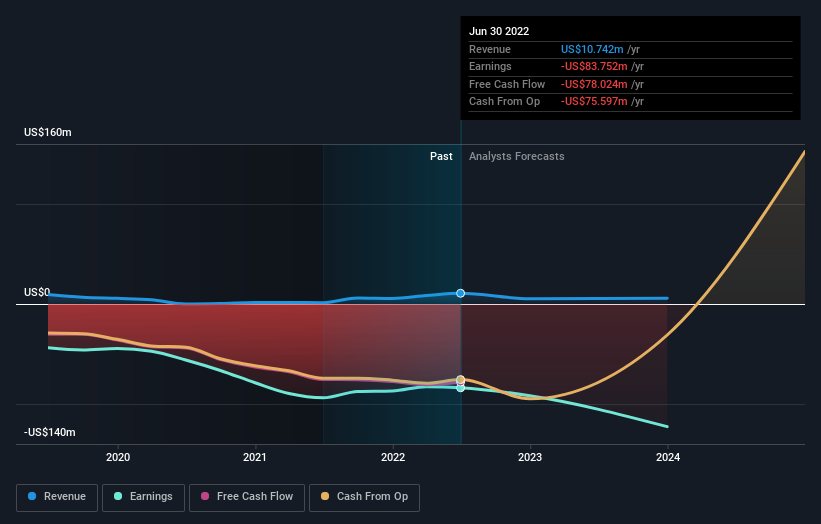The height and width of the screenshot is (524, 821).
Task: Select the Cash From Op data point marker at Jun 2022
Action: click(460, 380)
